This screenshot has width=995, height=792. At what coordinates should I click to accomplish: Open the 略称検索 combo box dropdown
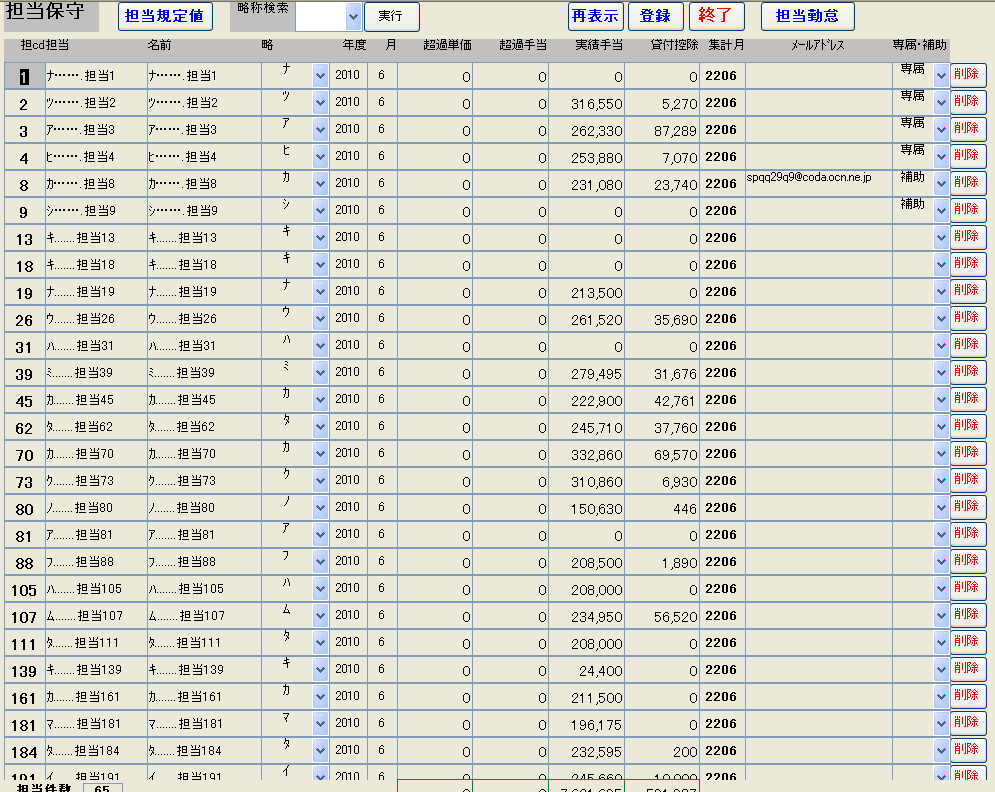pyautogui.click(x=352, y=16)
